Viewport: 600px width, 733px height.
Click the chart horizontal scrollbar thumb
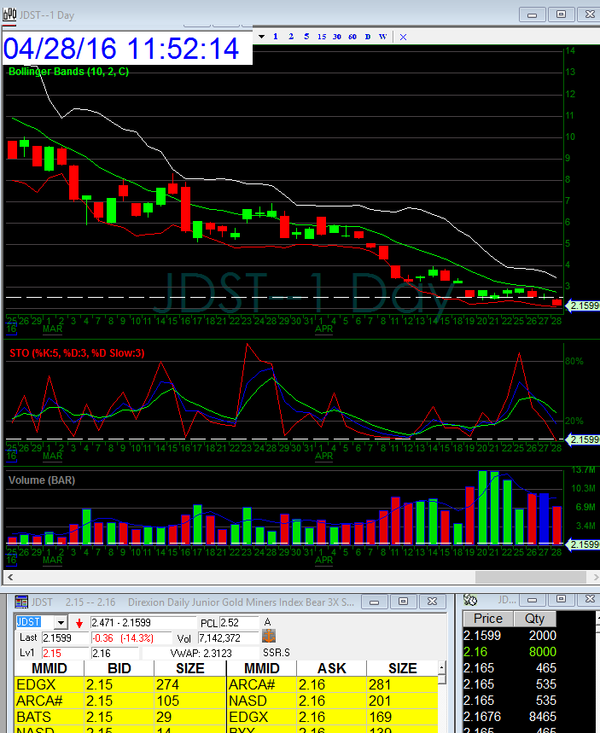click(533, 577)
